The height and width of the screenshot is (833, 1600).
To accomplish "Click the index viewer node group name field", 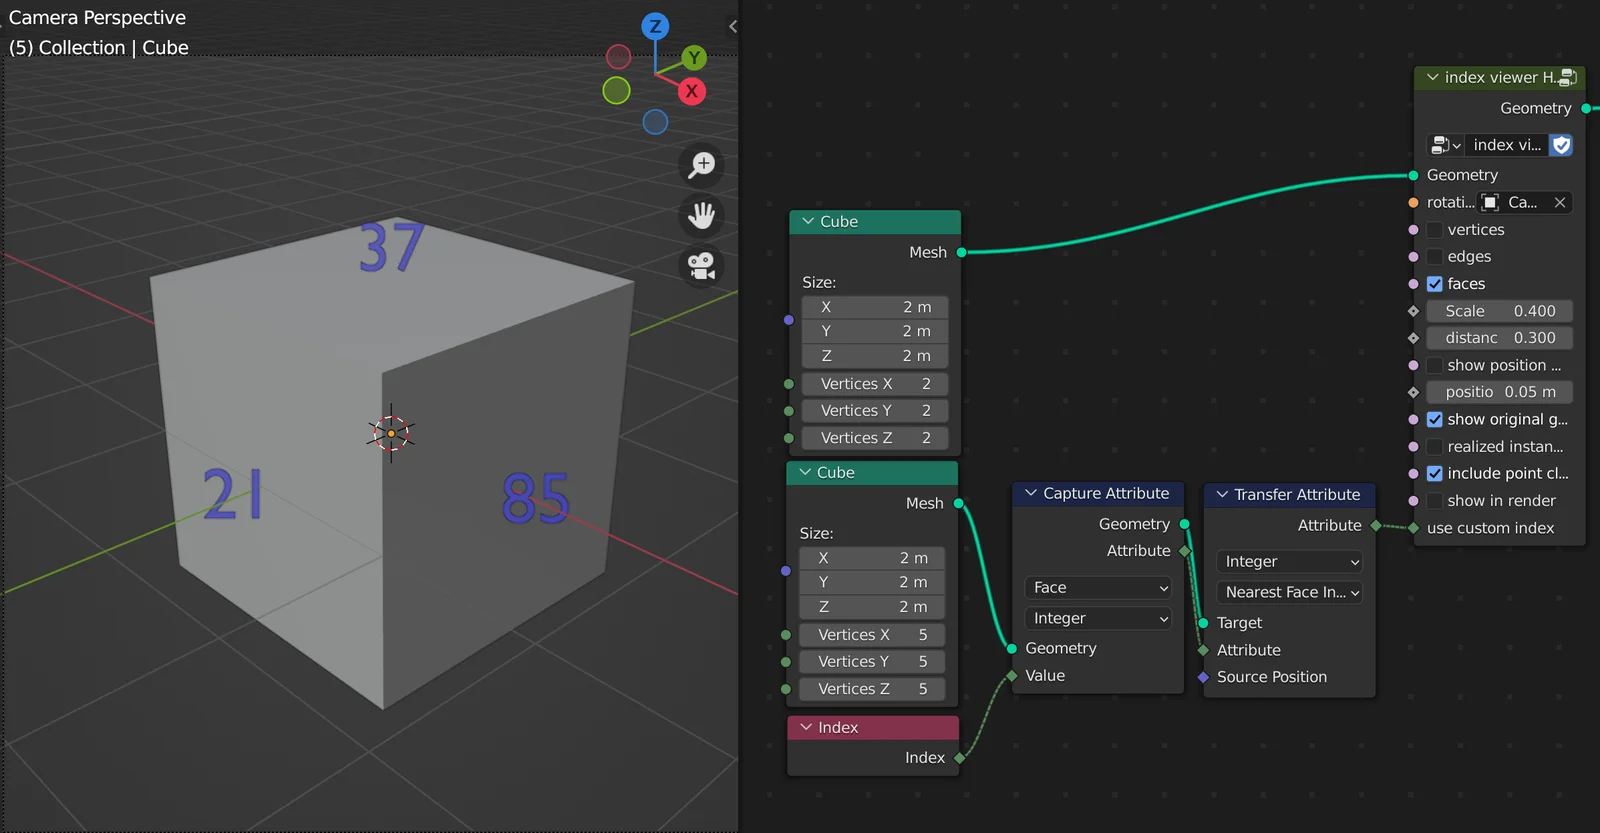I will (x=1507, y=145).
